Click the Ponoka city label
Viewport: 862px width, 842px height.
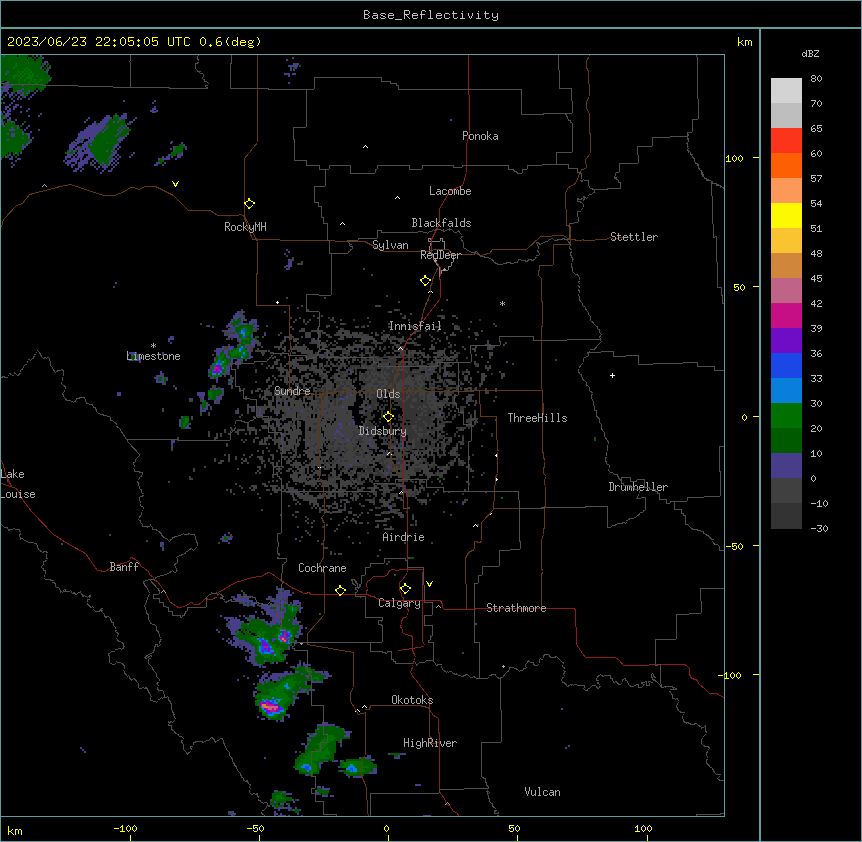pos(480,136)
